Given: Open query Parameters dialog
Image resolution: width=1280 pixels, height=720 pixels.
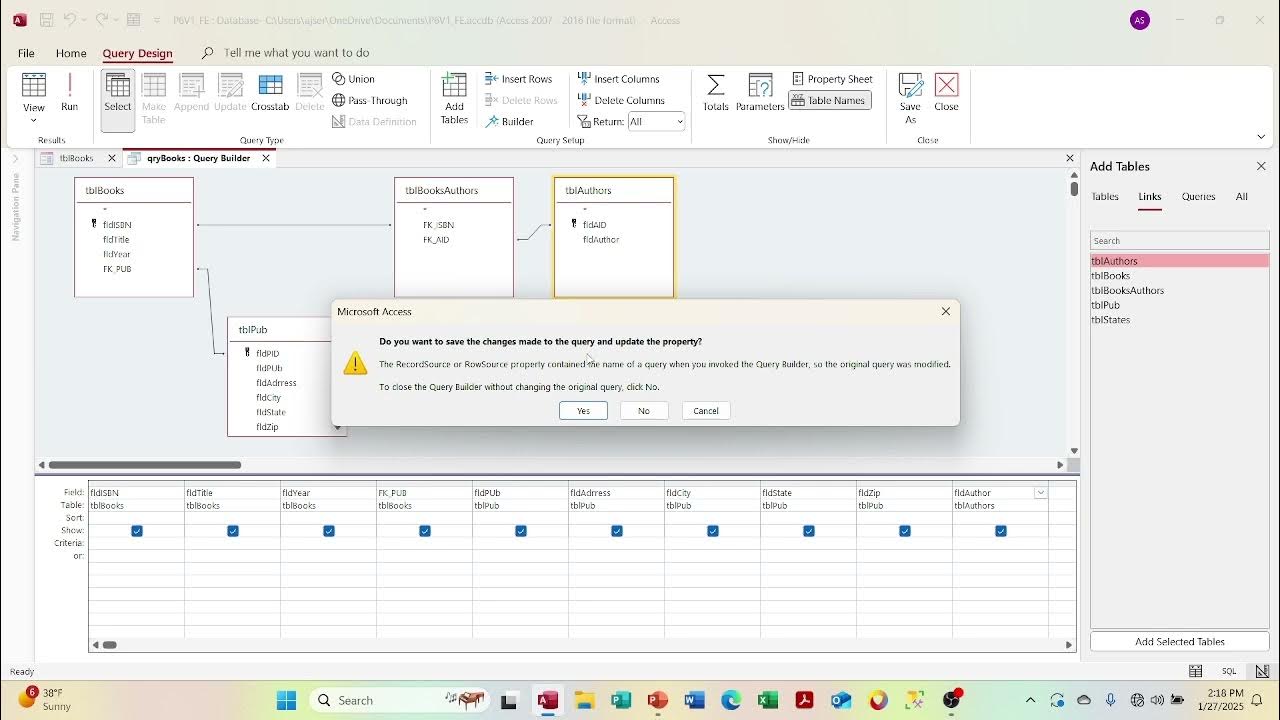Looking at the screenshot, I should pyautogui.click(x=760, y=92).
